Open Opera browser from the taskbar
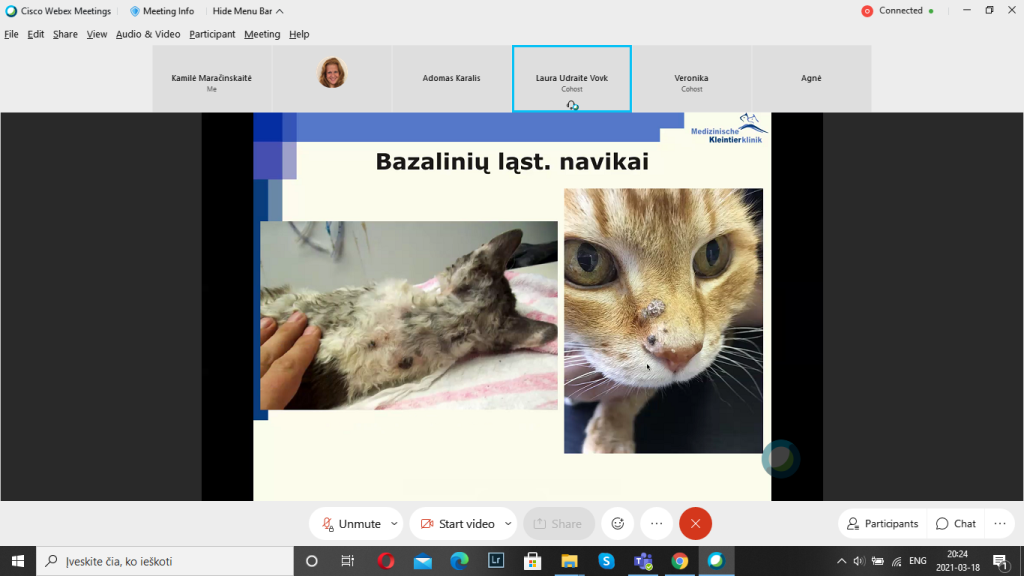Image resolution: width=1024 pixels, height=576 pixels. (386, 561)
